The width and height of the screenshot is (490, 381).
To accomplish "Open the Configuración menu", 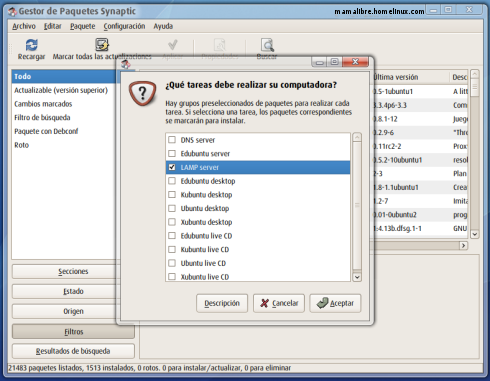I will pos(124,26).
